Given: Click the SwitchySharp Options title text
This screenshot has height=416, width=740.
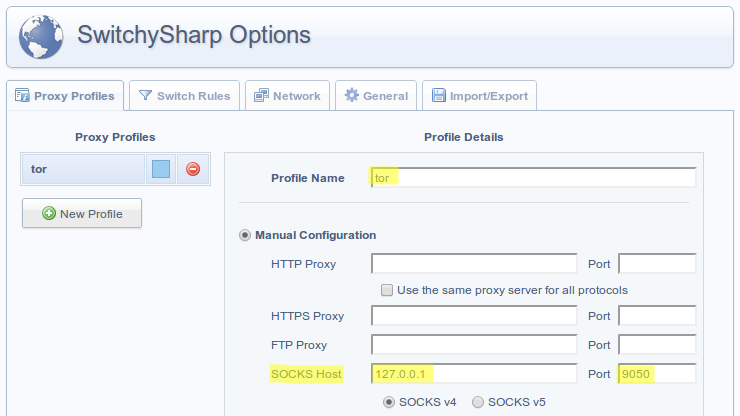Looking at the screenshot, I should pos(194,35).
